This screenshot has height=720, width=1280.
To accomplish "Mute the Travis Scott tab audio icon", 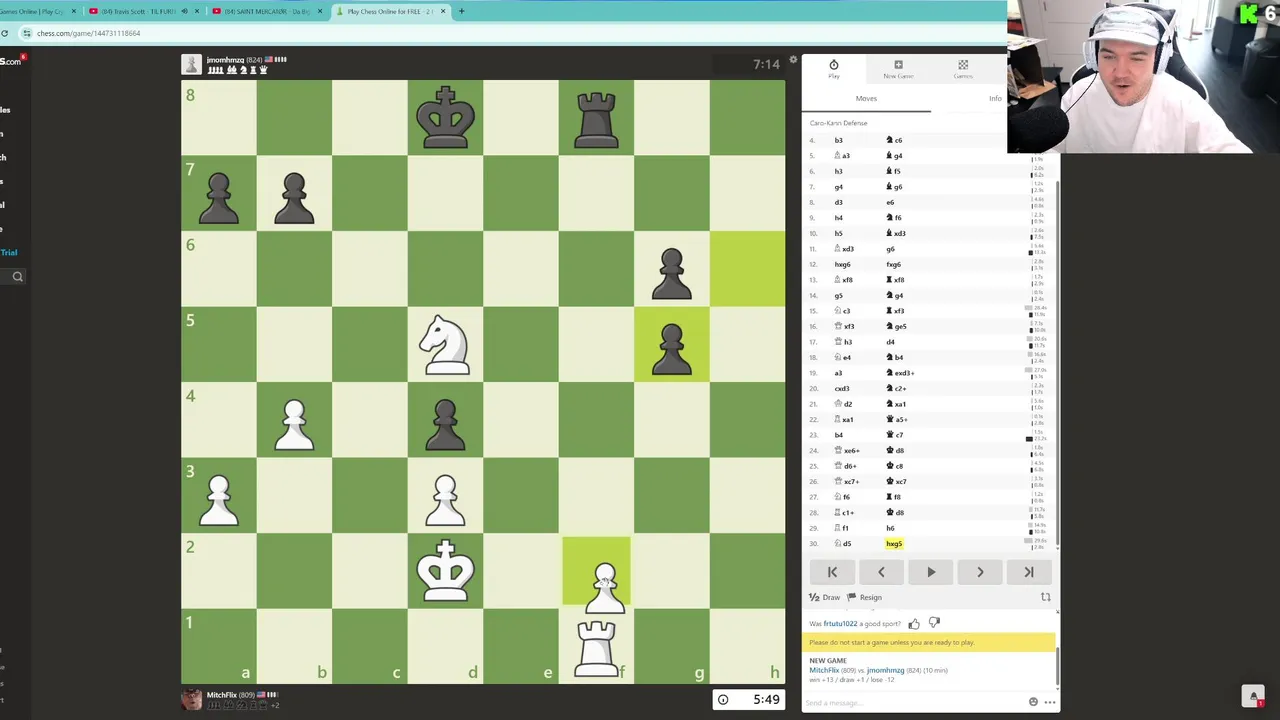I will [184, 11].
